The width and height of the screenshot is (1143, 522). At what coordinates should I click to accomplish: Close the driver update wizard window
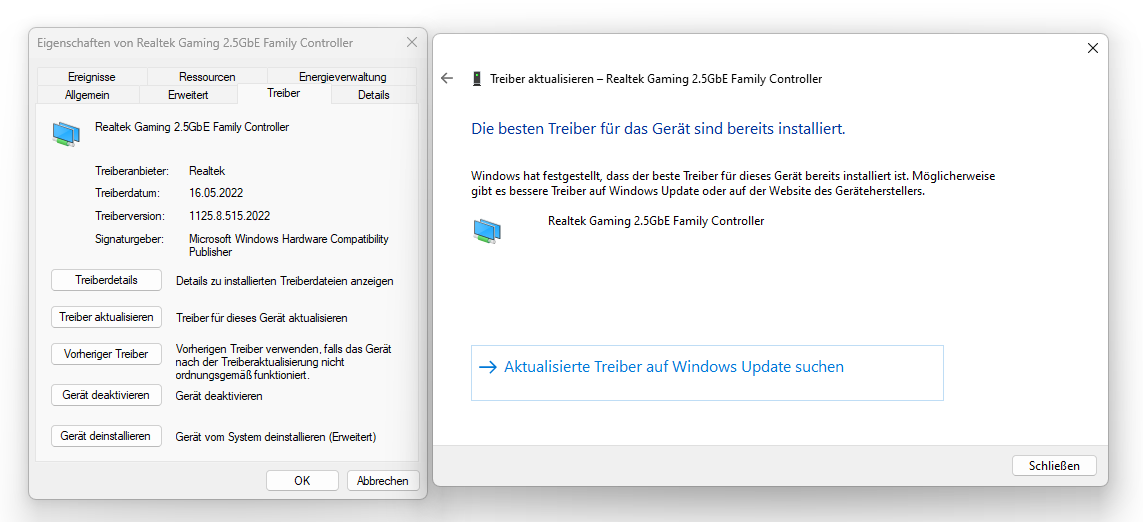pyautogui.click(x=1092, y=48)
